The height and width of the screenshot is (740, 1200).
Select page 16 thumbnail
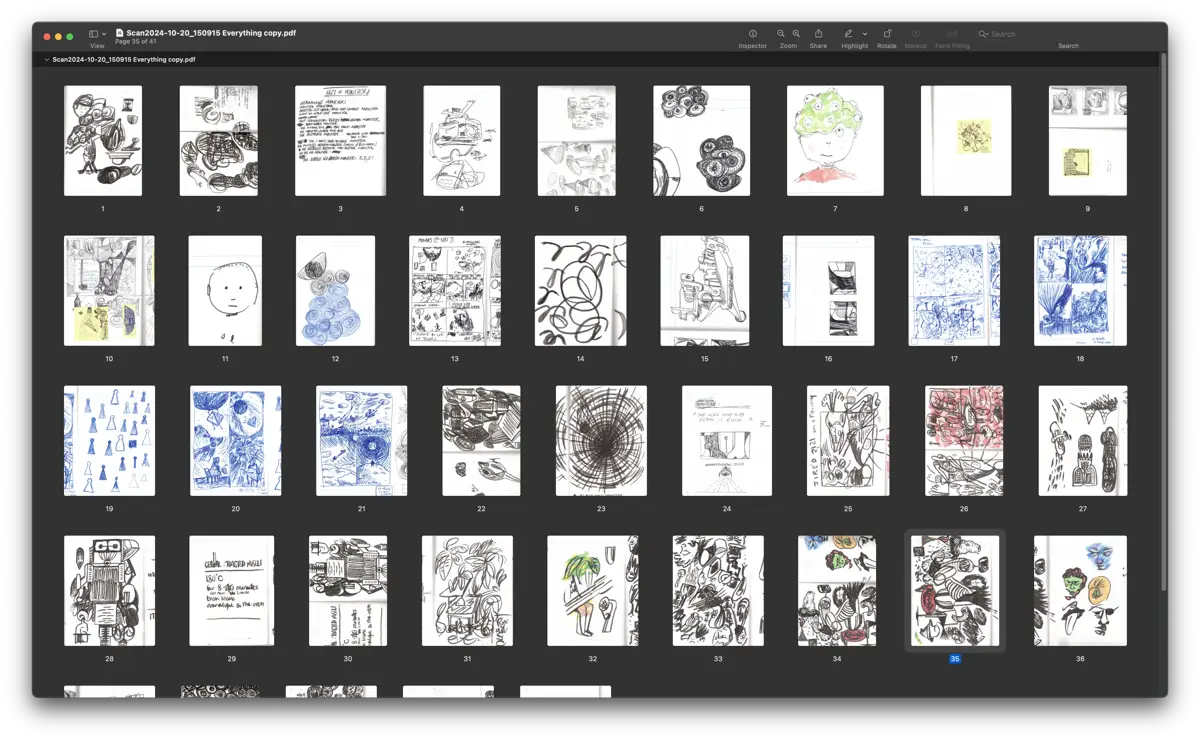coord(828,291)
